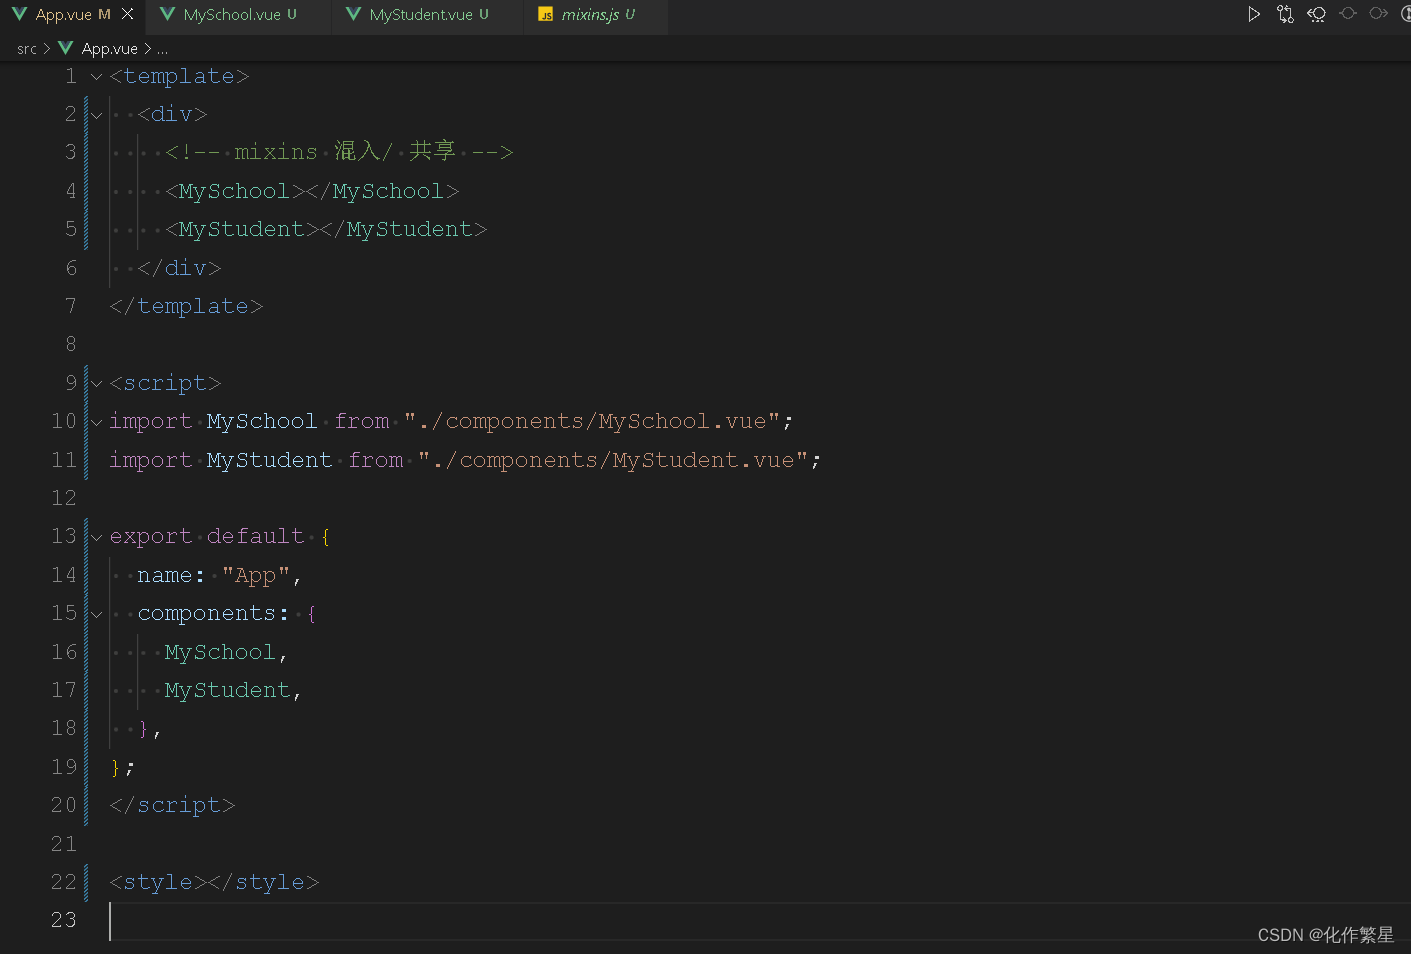
Task: Click the App.vue breadcrumb segment
Action: tap(109, 48)
